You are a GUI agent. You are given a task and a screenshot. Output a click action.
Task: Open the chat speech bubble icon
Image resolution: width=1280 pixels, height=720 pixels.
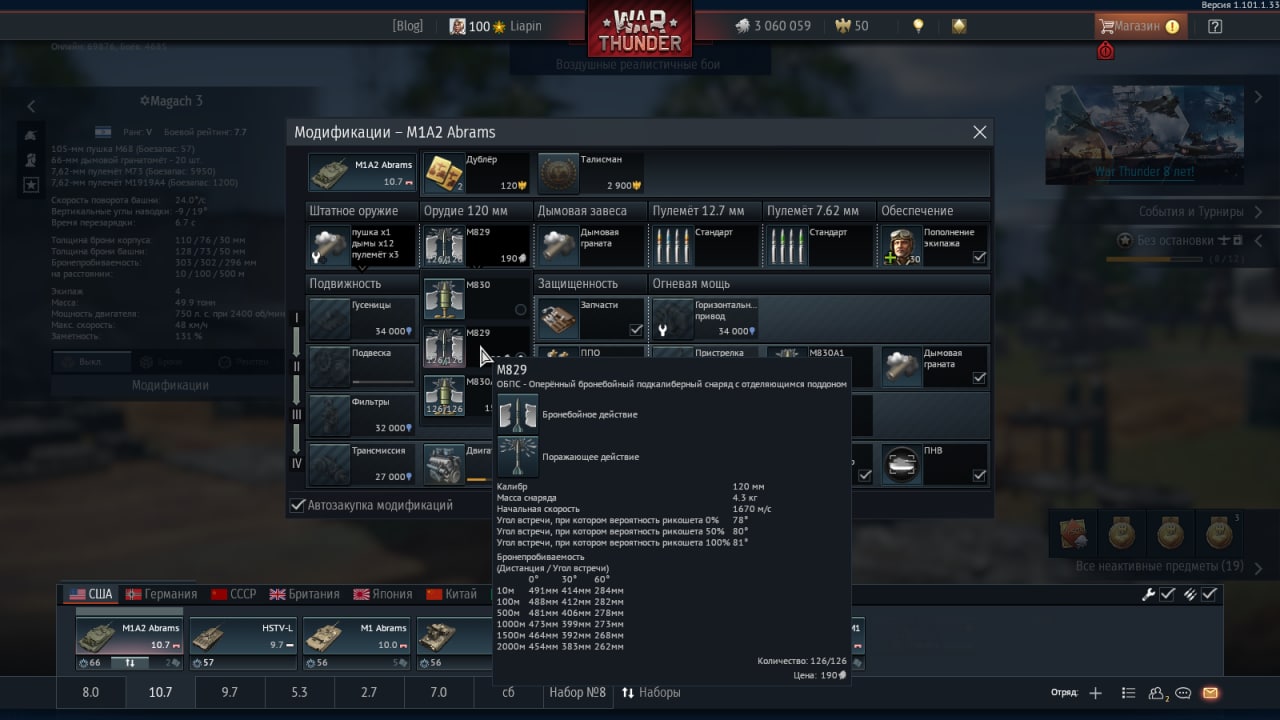click(x=1183, y=692)
